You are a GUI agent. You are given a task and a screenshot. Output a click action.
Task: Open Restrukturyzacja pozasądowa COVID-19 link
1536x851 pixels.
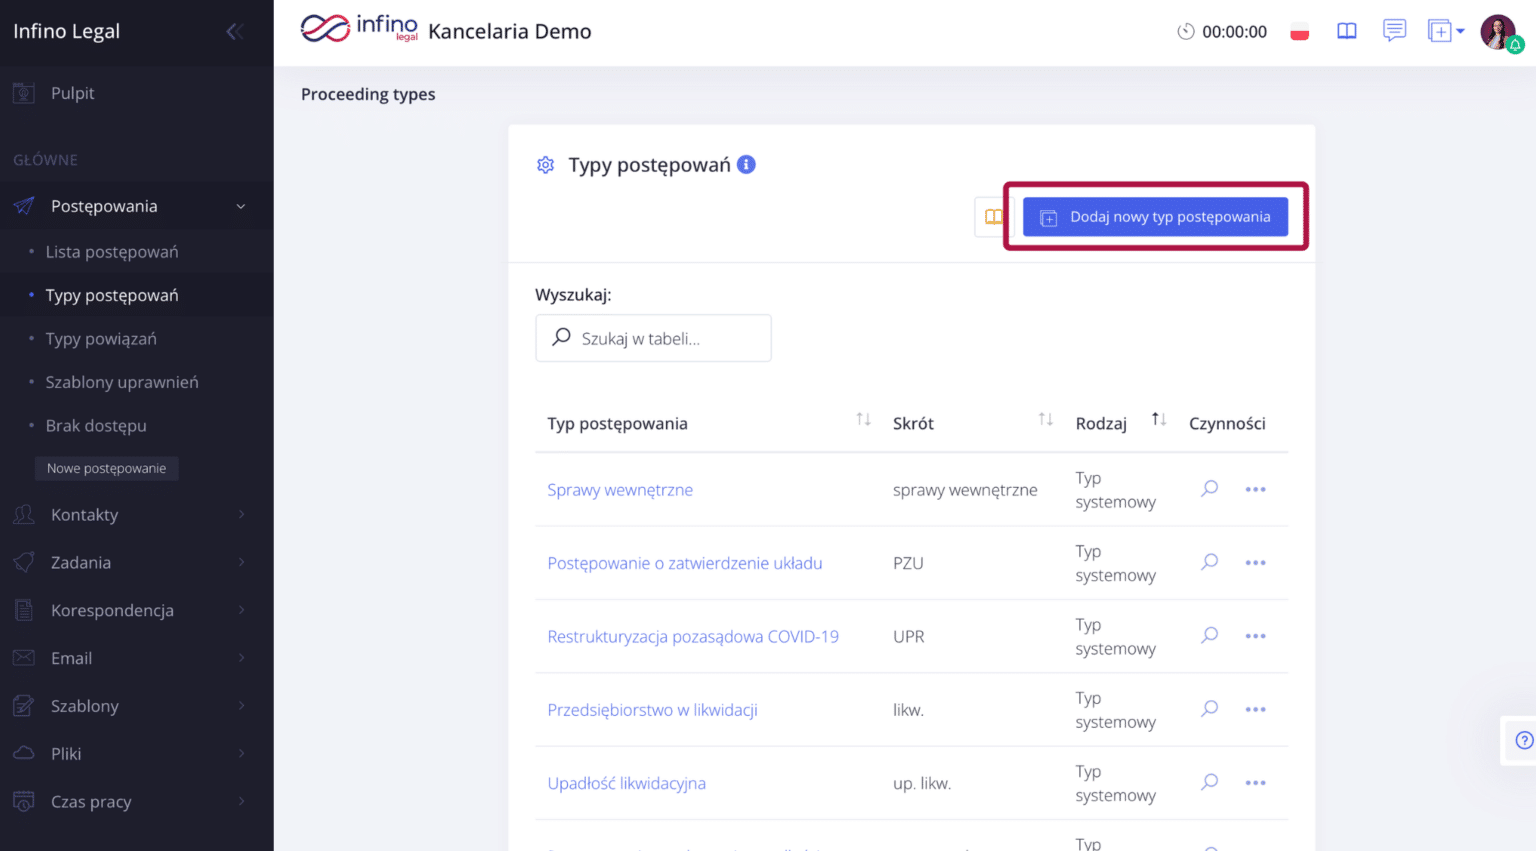(x=693, y=637)
